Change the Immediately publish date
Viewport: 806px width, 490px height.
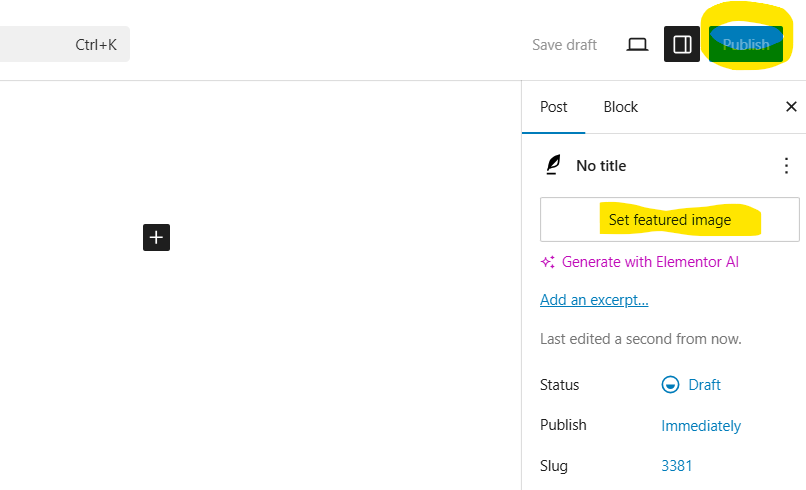701,426
